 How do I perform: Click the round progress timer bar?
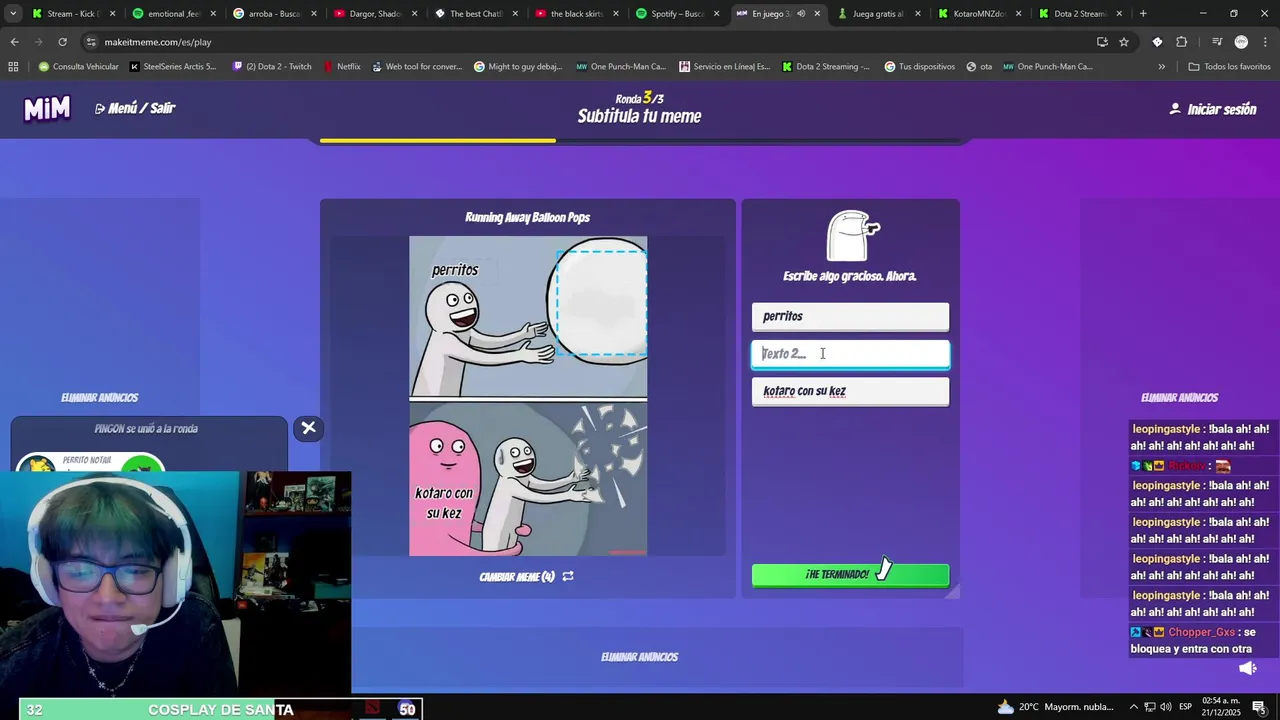coord(640,141)
